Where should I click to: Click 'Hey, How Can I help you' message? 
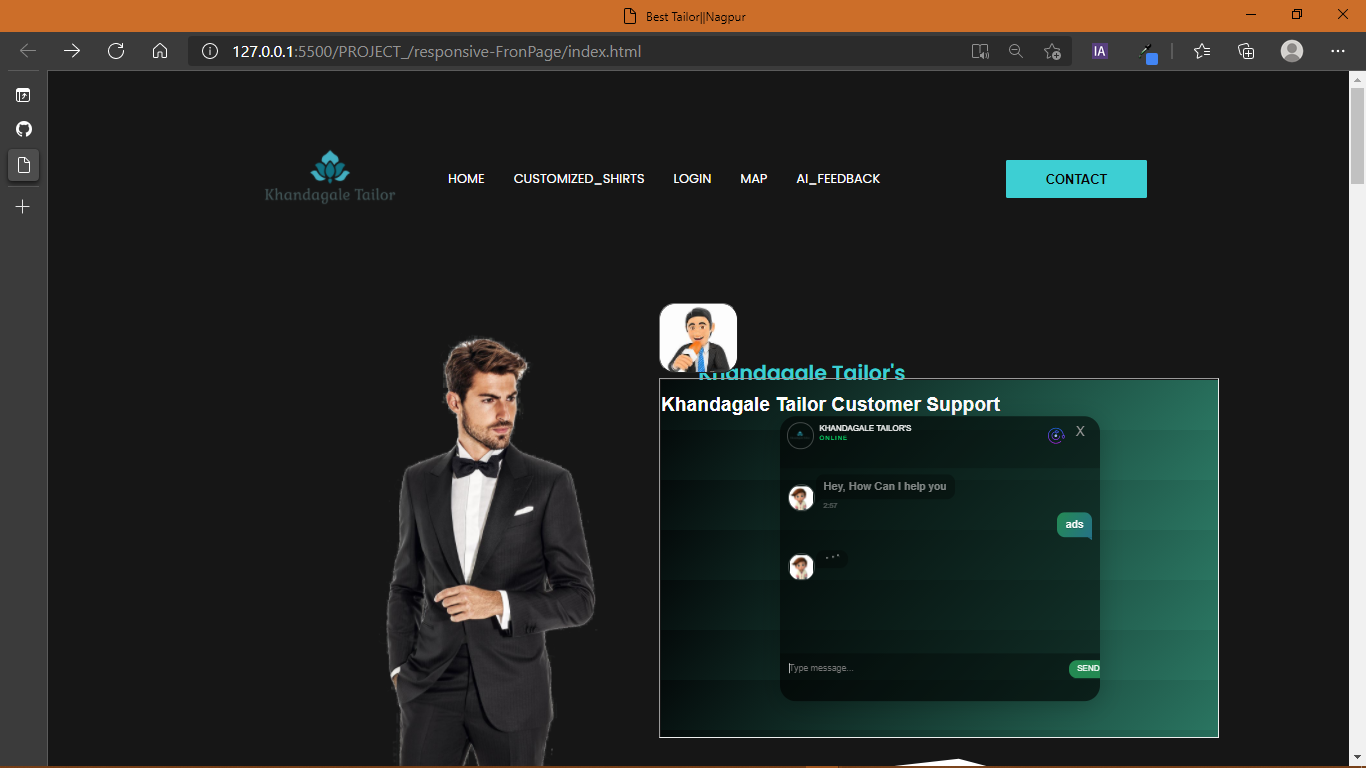pyautogui.click(x=885, y=487)
